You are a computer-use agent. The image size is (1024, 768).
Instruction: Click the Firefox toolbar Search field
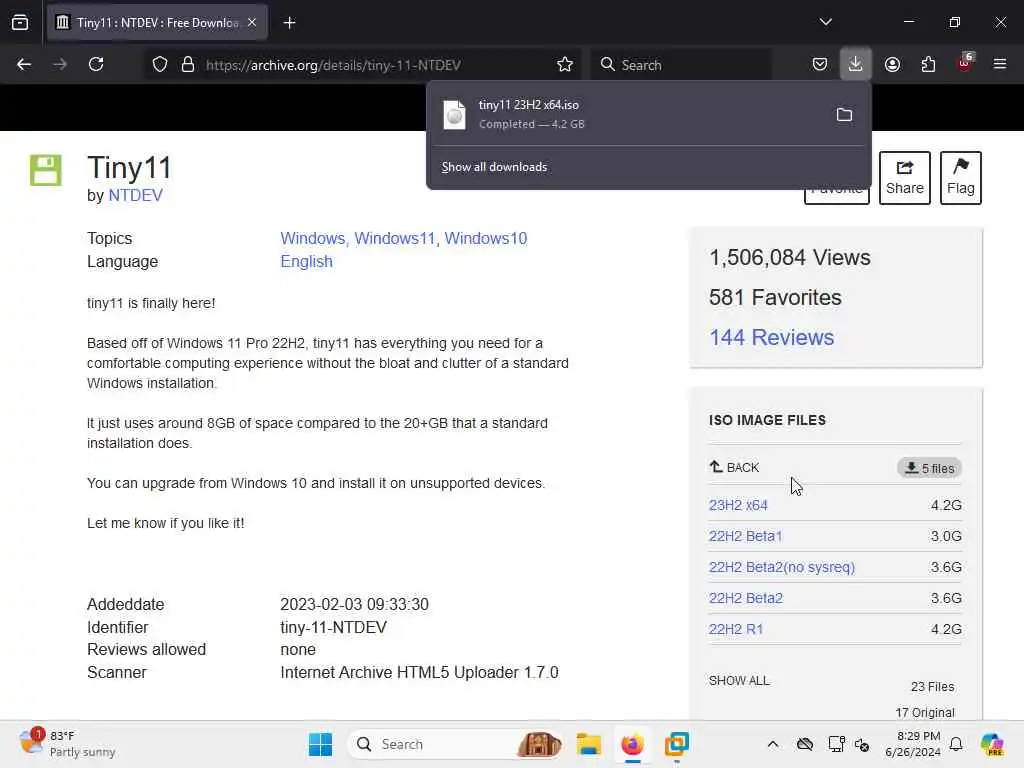681,65
